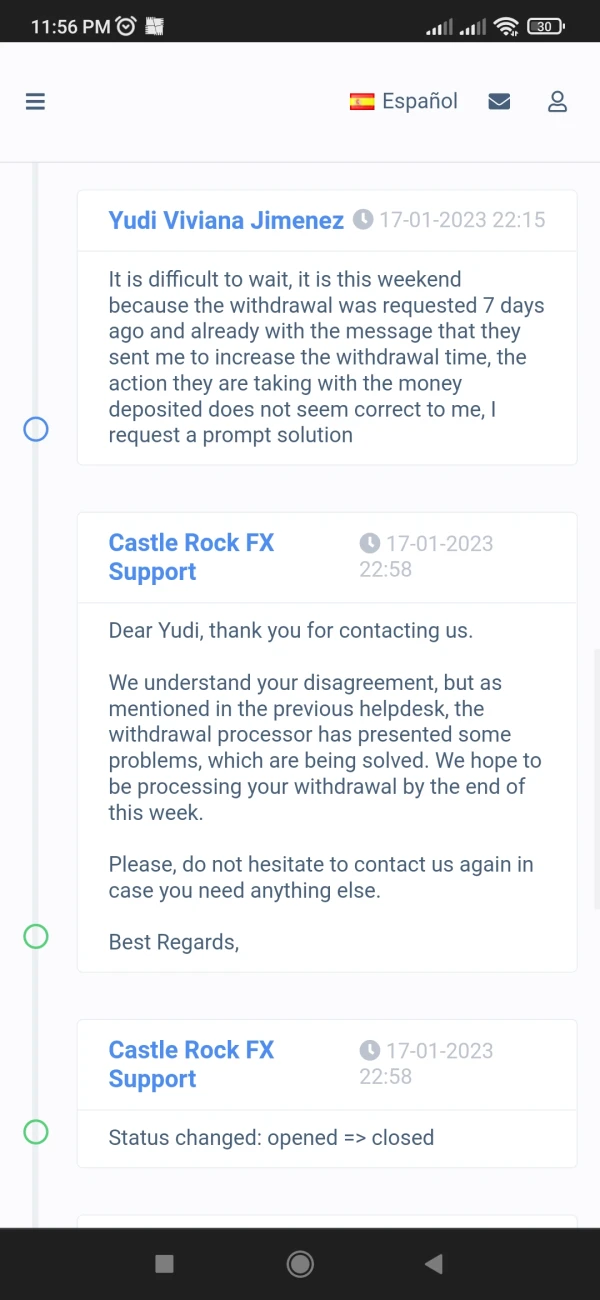Select the blue timeline marker for Yudi's message
The height and width of the screenshot is (1300, 600).
[36, 430]
